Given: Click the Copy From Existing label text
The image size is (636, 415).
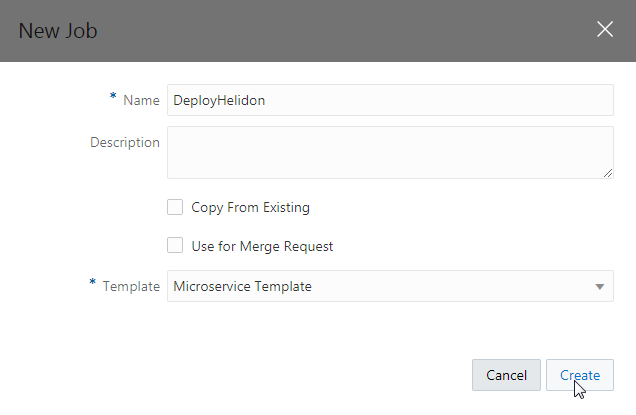Looking at the screenshot, I should tap(250, 208).
